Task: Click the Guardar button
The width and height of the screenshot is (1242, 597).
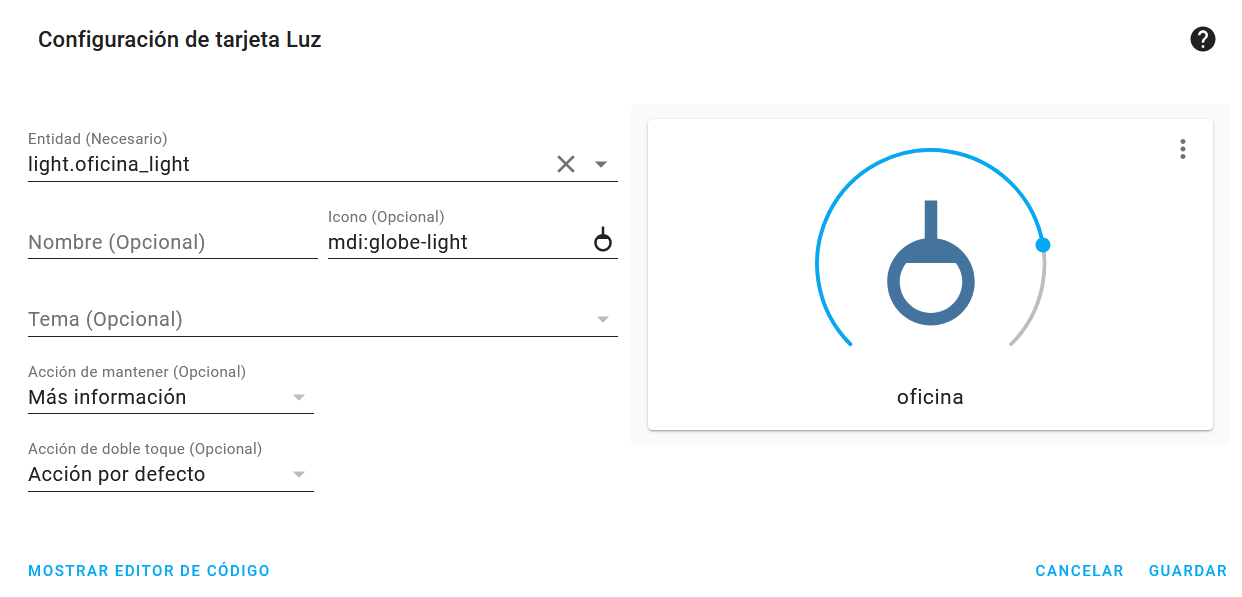Action: coord(1188,571)
